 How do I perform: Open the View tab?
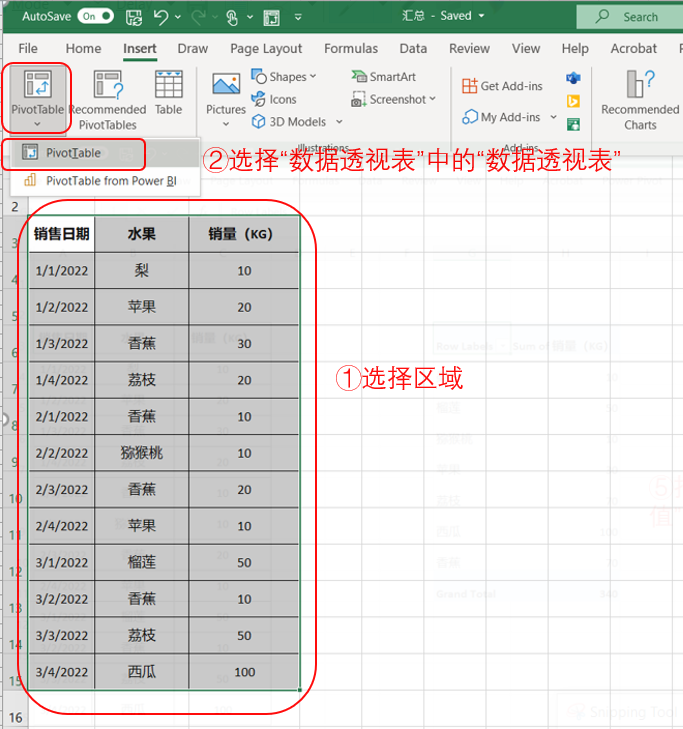(x=526, y=48)
